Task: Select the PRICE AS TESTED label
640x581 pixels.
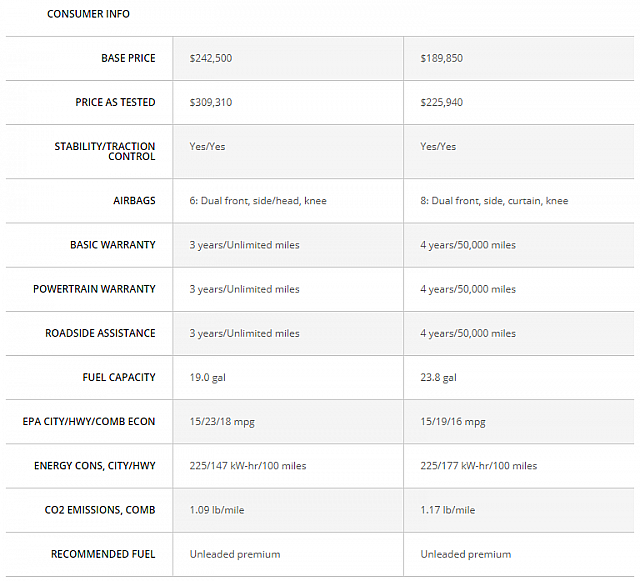Action: coord(115,102)
